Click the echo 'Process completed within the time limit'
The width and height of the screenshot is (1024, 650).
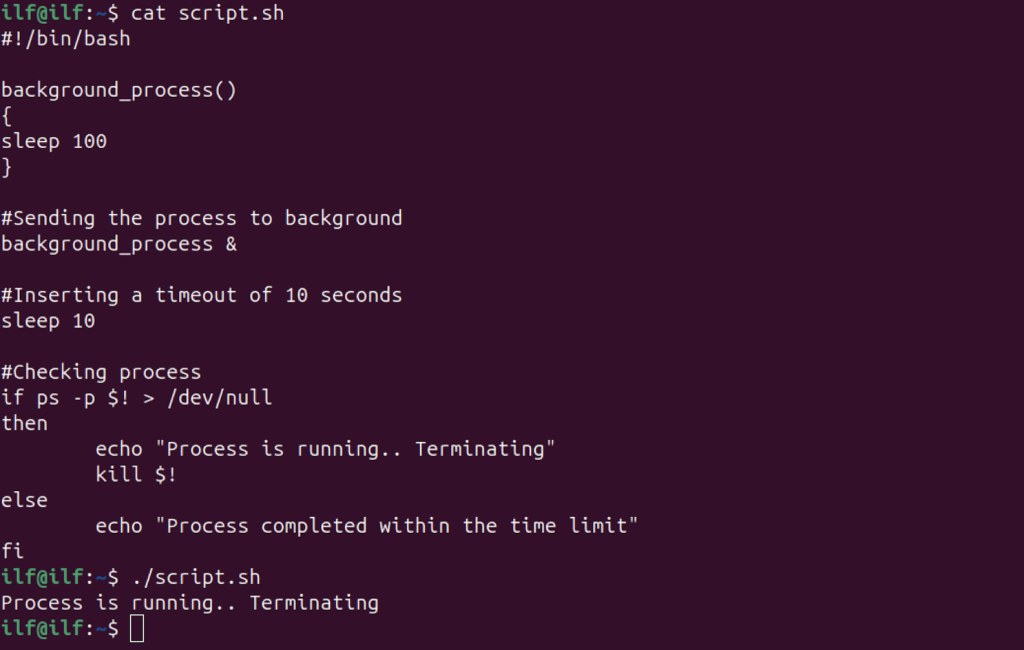click(366, 526)
